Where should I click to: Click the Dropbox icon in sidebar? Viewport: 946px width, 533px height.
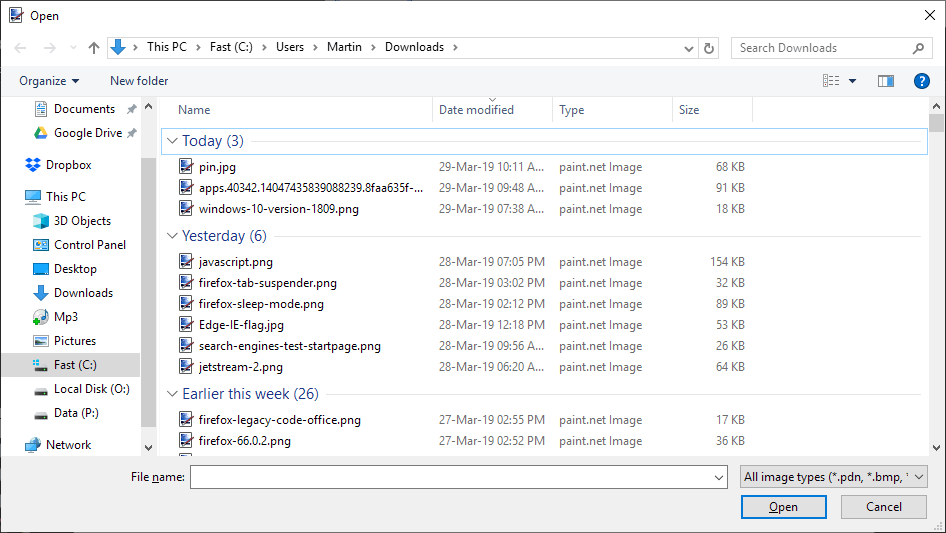point(32,165)
